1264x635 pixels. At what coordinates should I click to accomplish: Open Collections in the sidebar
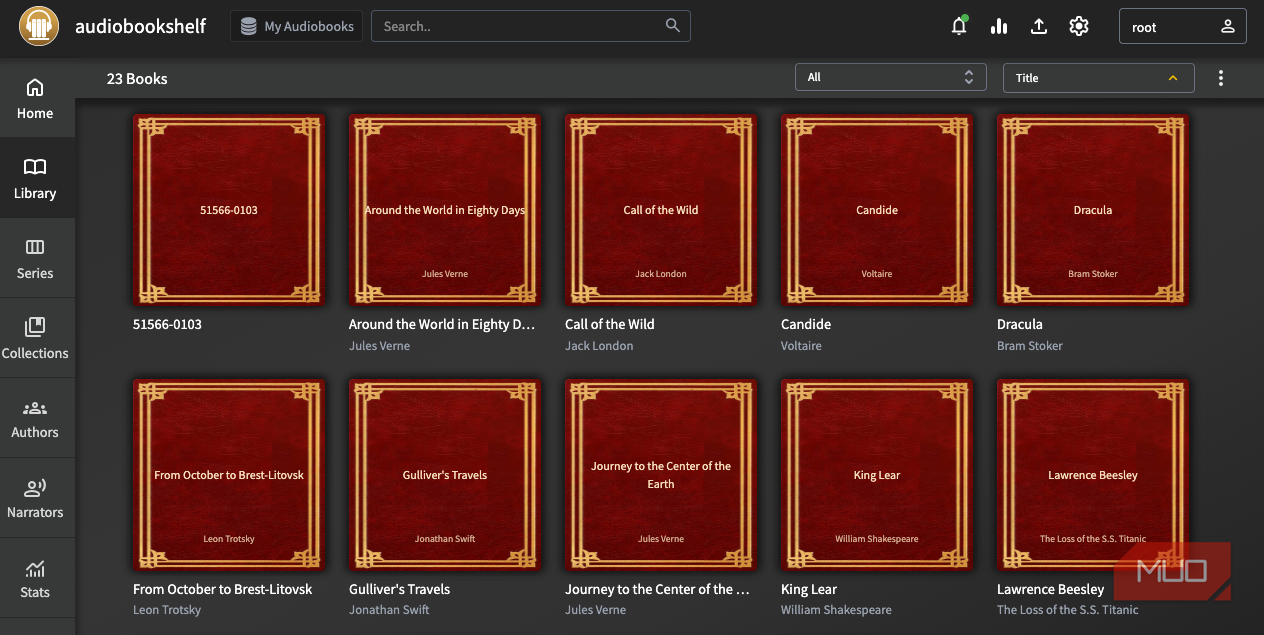tap(35, 339)
